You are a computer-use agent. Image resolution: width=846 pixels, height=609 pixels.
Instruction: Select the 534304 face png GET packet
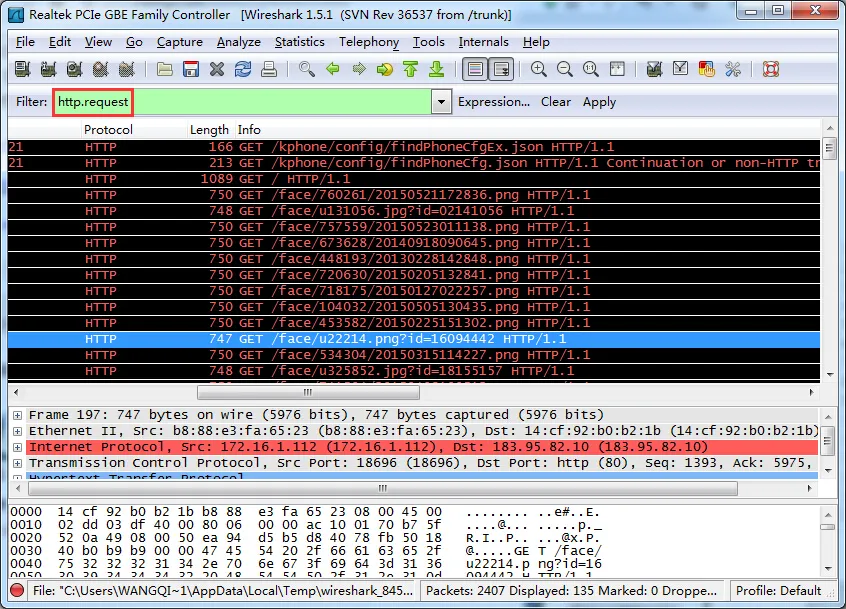[x=414, y=355]
